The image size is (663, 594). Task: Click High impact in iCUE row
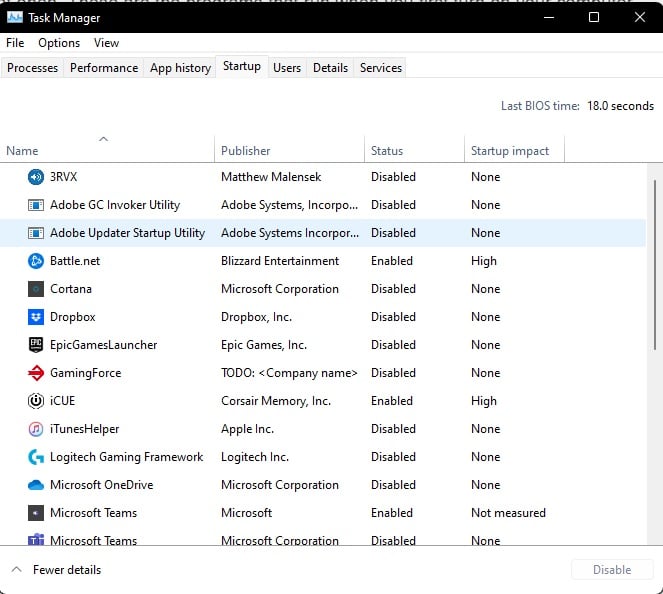click(x=484, y=401)
